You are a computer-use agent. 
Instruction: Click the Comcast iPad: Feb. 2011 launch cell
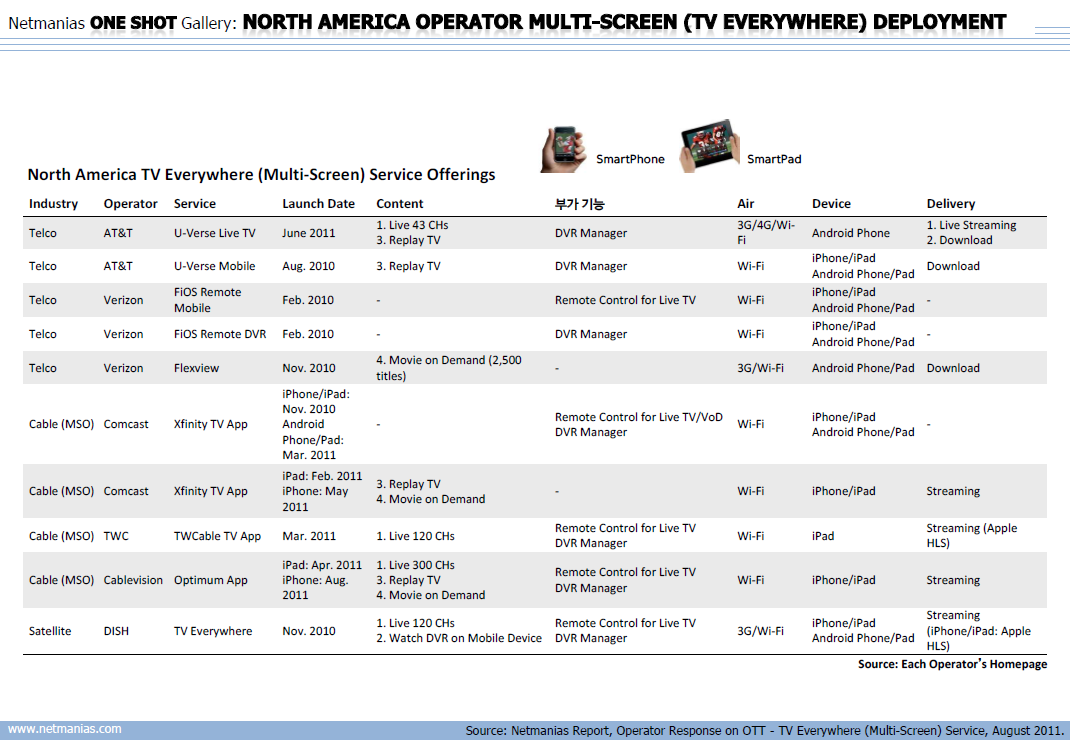pos(322,491)
